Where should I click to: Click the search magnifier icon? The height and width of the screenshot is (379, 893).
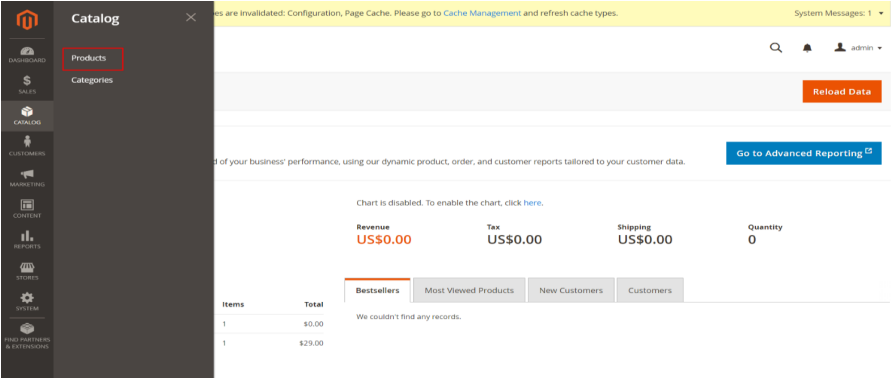click(x=776, y=48)
